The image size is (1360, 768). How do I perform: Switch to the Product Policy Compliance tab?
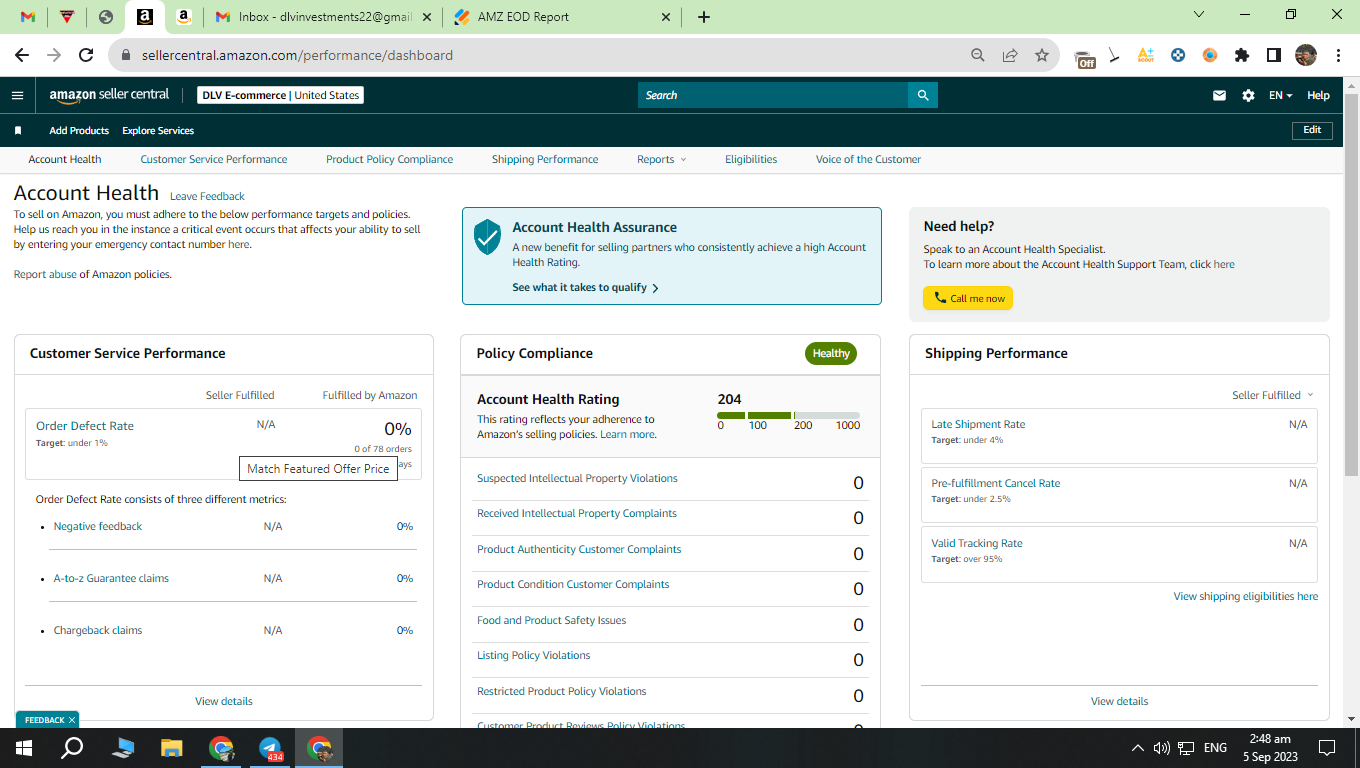click(389, 159)
